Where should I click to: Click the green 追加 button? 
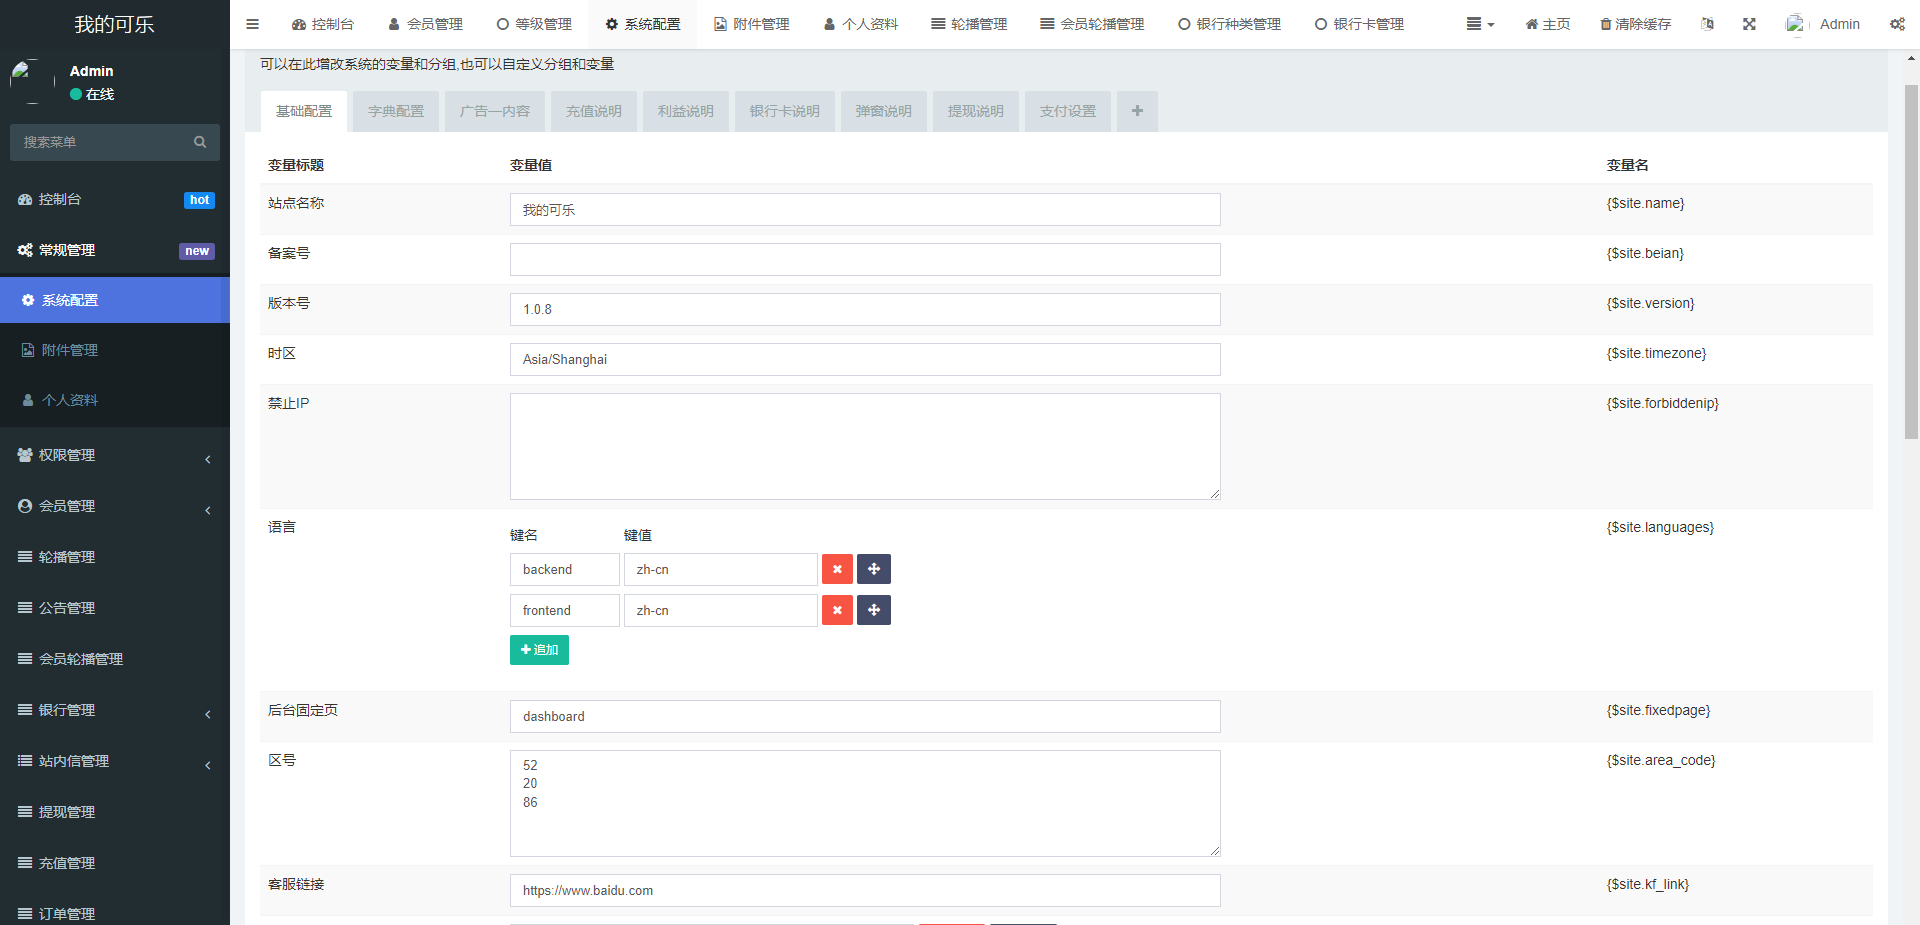pos(539,650)
